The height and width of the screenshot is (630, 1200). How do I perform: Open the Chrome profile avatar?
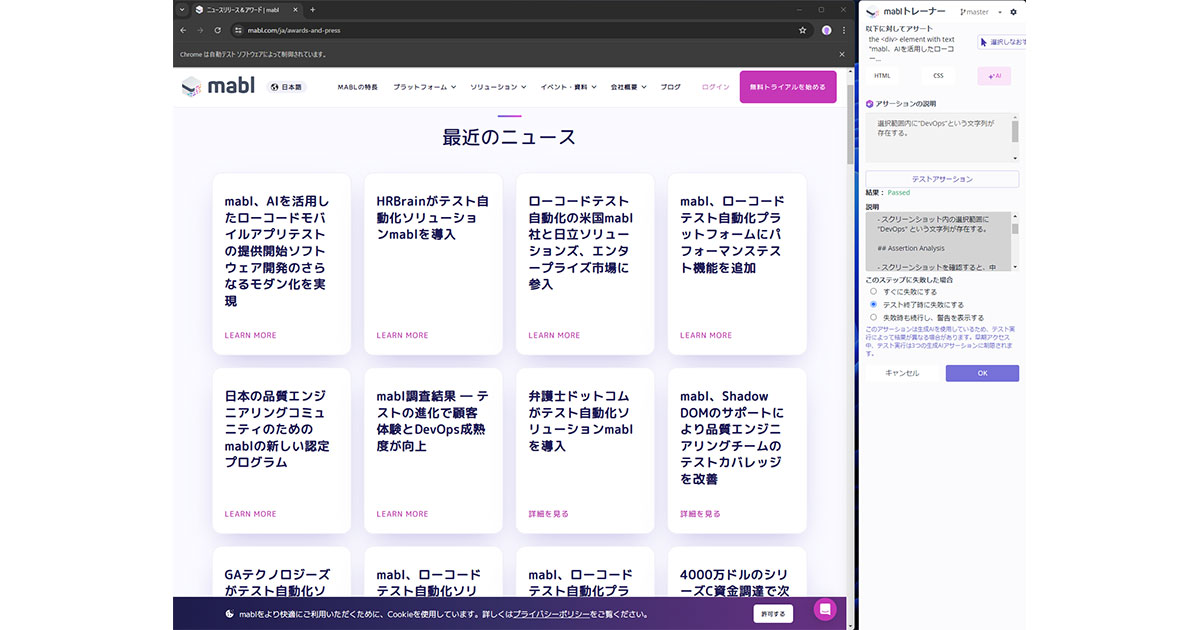826,30
